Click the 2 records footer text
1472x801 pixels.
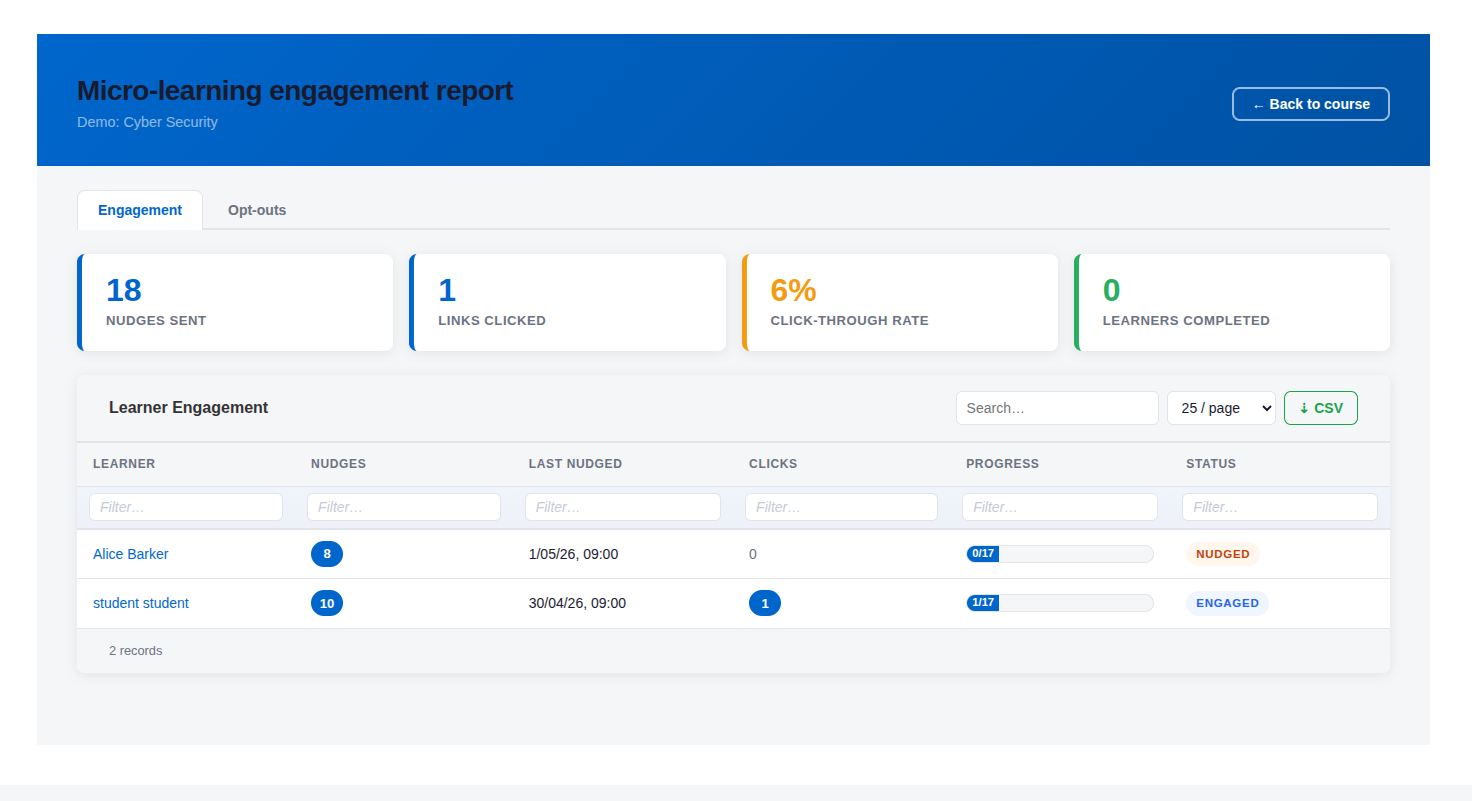tap(136, 651)
